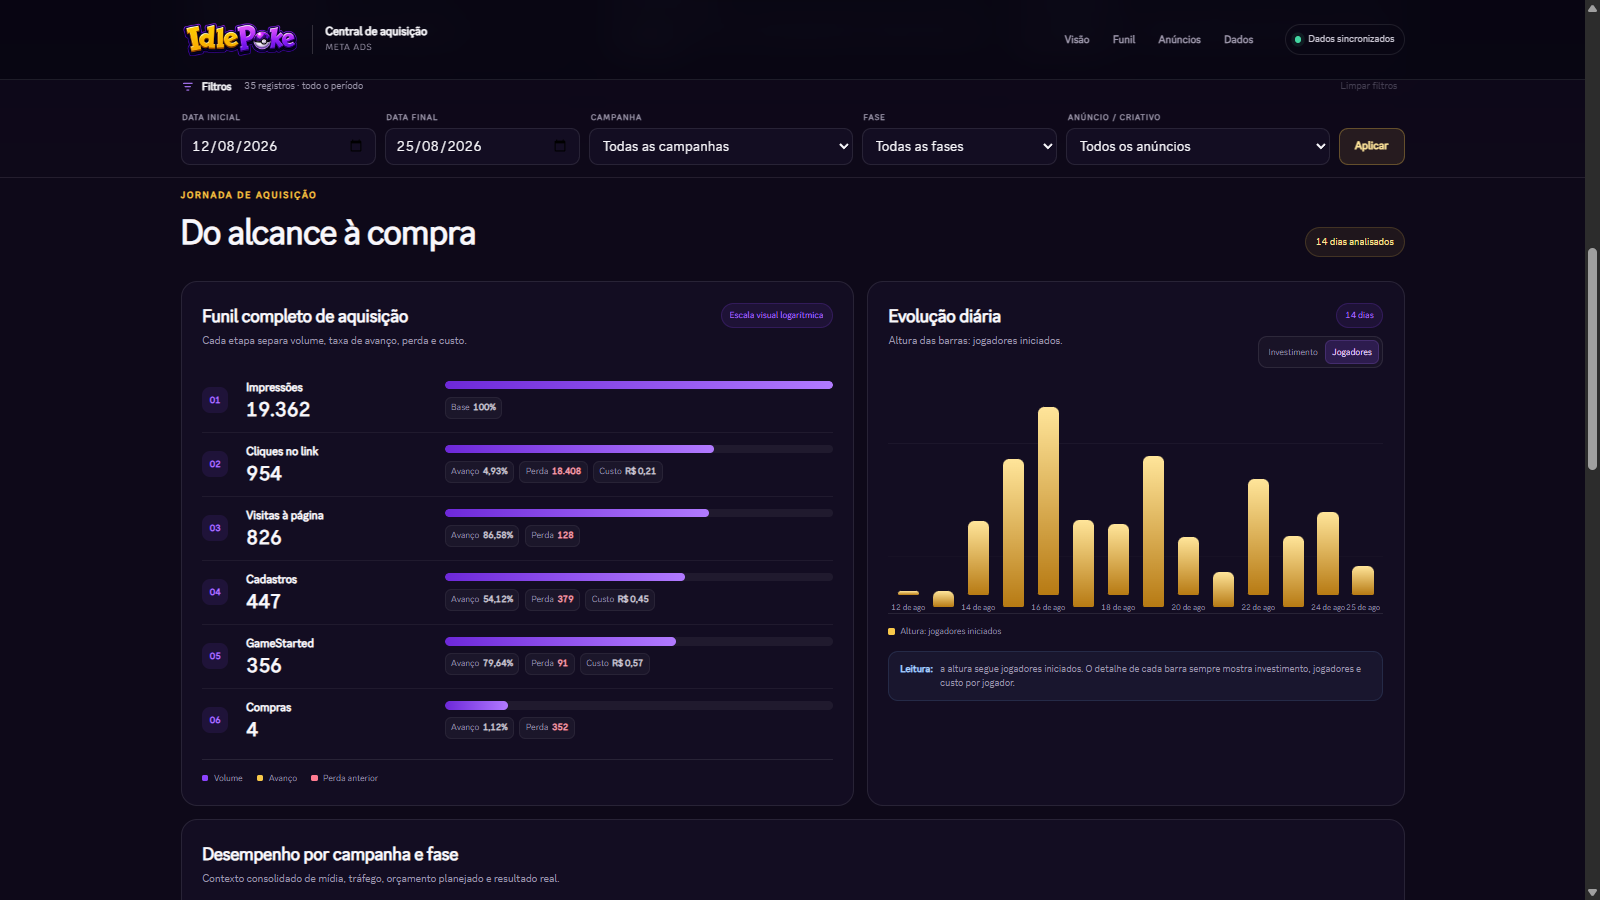Click the Cadastros funnel progress bar
Viewport: 1600px width, 900px height.
point(639,577)
